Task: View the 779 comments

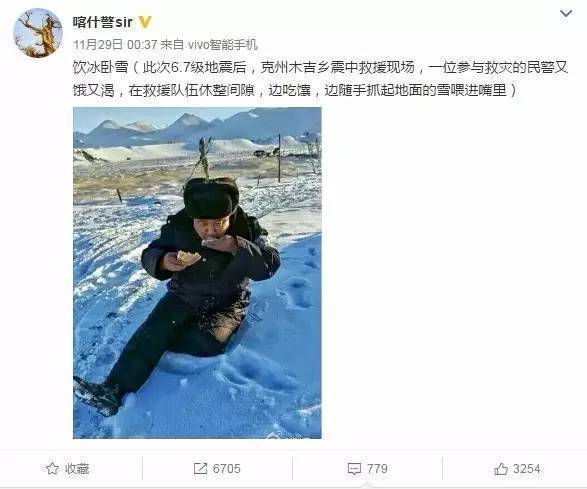Action: point(377,469)
